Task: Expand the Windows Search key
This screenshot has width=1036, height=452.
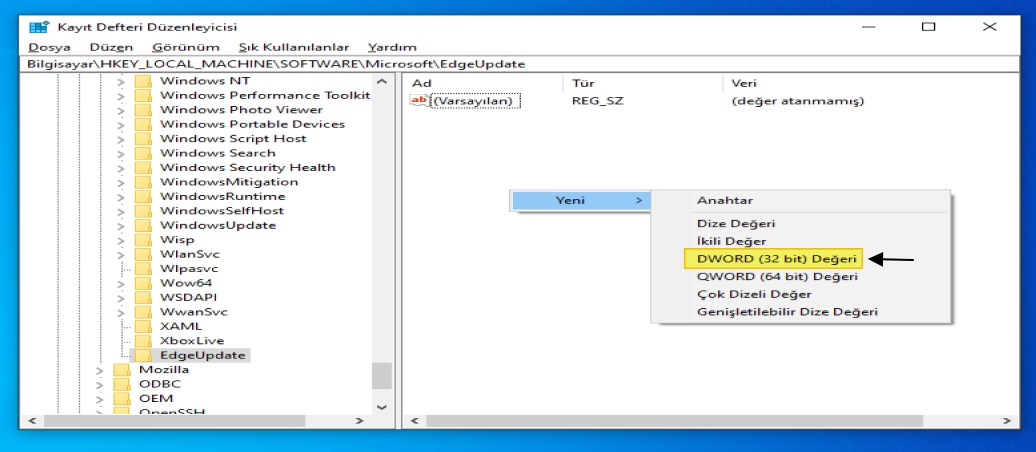Action: 121,154
